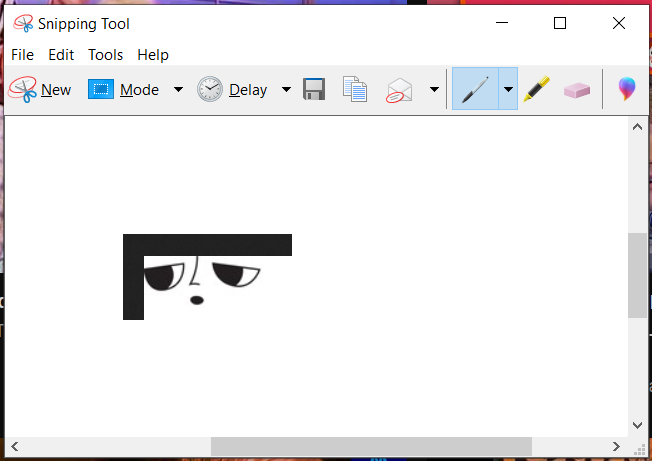
Task: Click the captured face image in canvas
Action: [x=207, y=277]
